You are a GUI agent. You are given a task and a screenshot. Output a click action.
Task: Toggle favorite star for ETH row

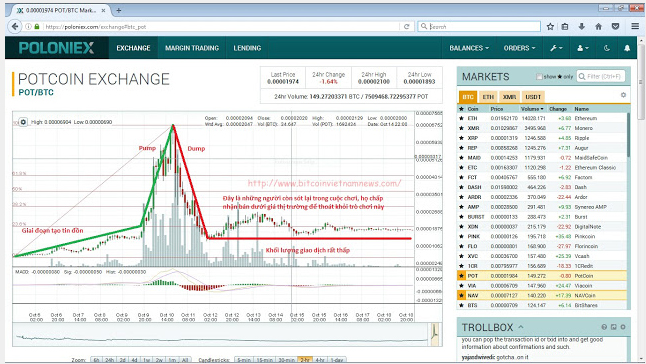pyautogui.click(x=461, y=118)
